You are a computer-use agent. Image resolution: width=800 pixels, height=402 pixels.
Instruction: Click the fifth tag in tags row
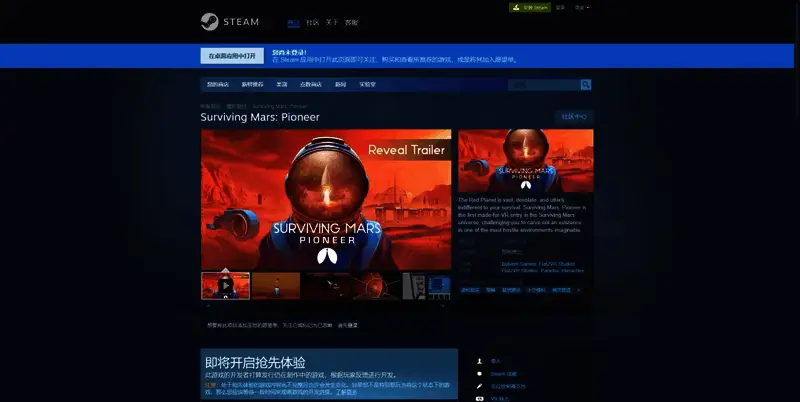click(561, 290)
